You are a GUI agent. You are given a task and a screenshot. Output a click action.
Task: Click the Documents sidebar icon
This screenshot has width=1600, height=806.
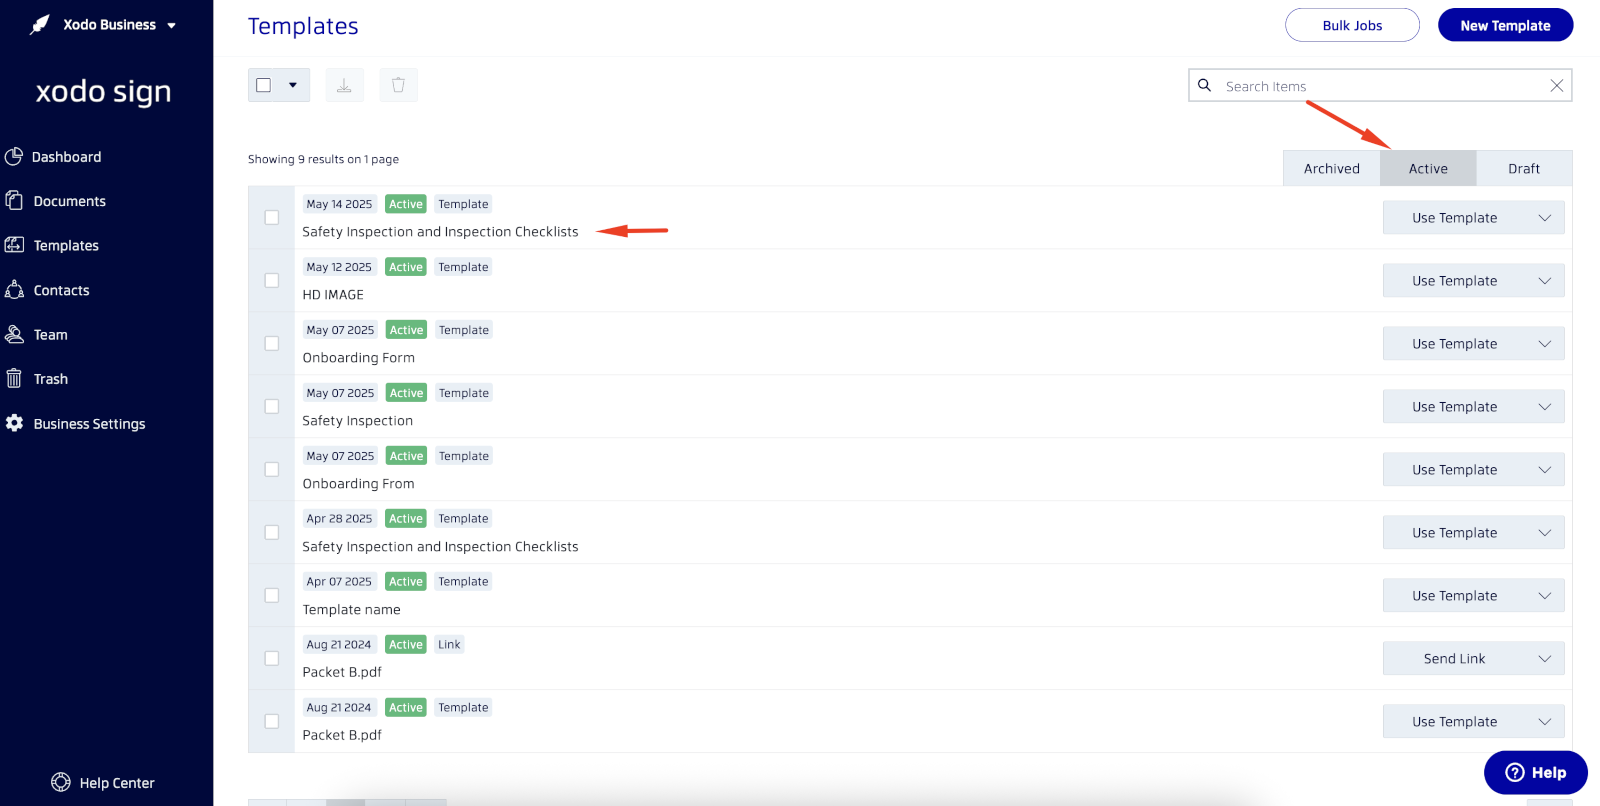click(14, 201)
